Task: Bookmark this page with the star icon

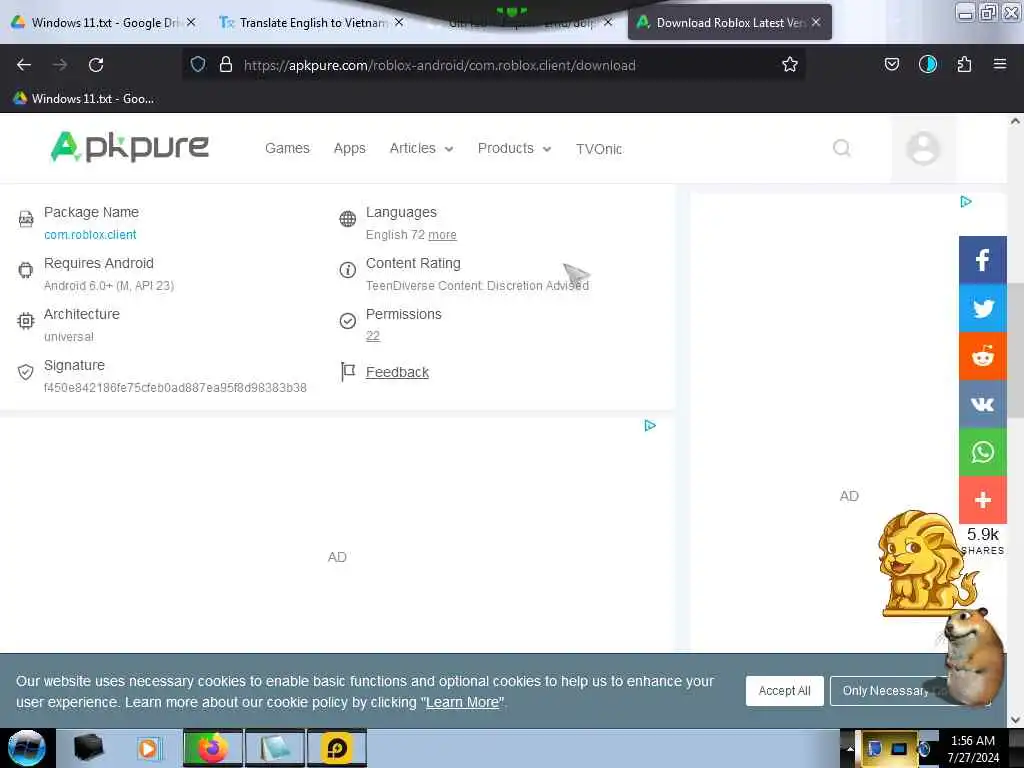Action: click(790, 64)
